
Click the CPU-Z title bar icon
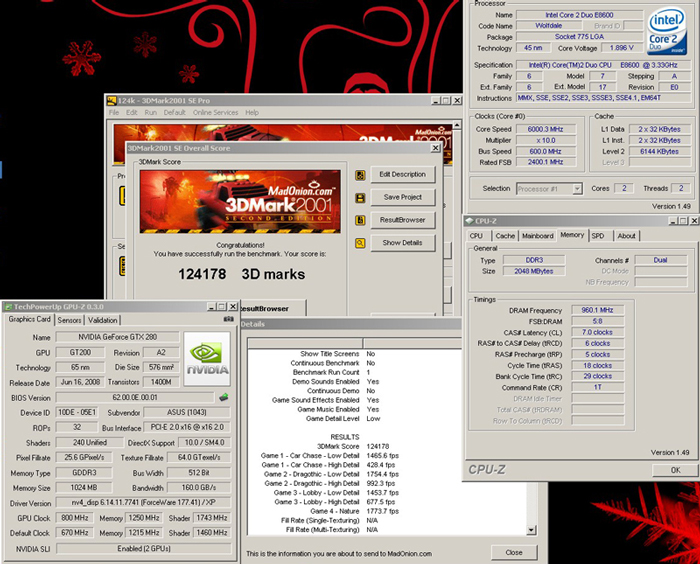(469, 221)
